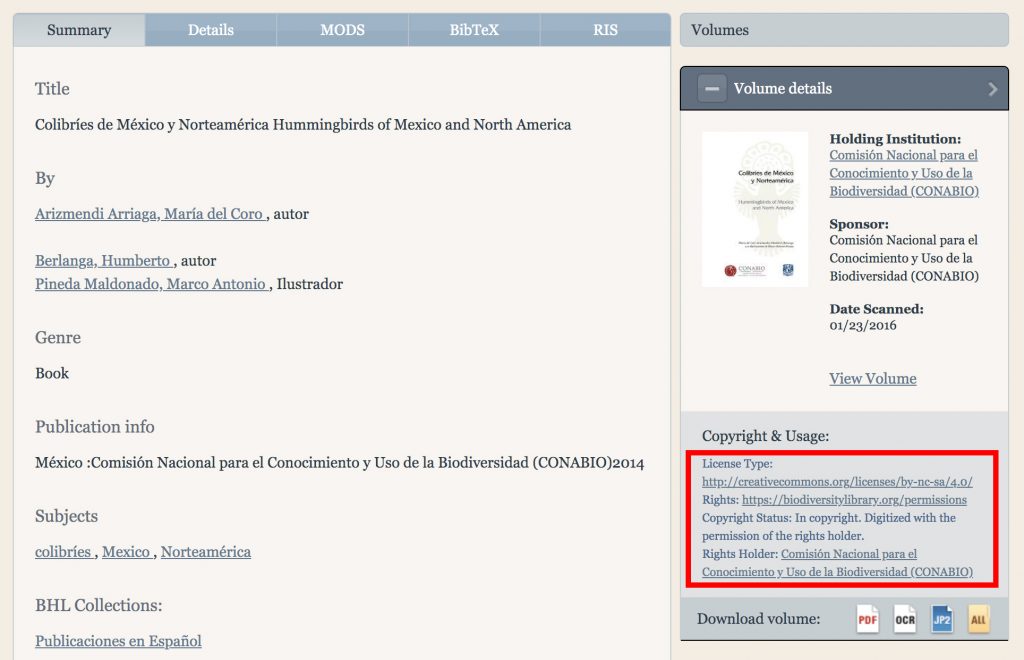Viewport: 1024px width, 660px height.
Task: Open the Volumes panel header
Action: [844, 30]
